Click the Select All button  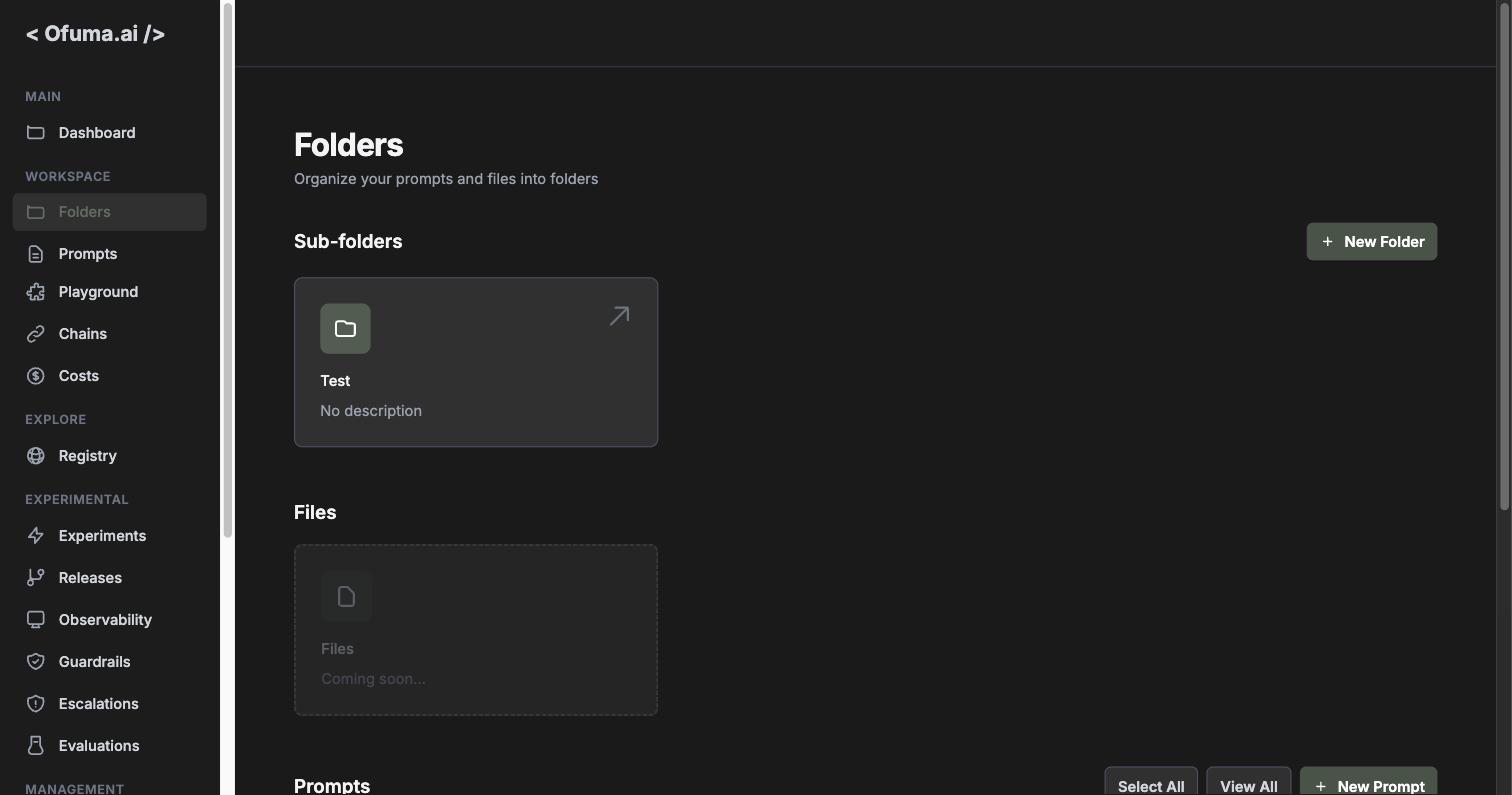click(1151, 782)
